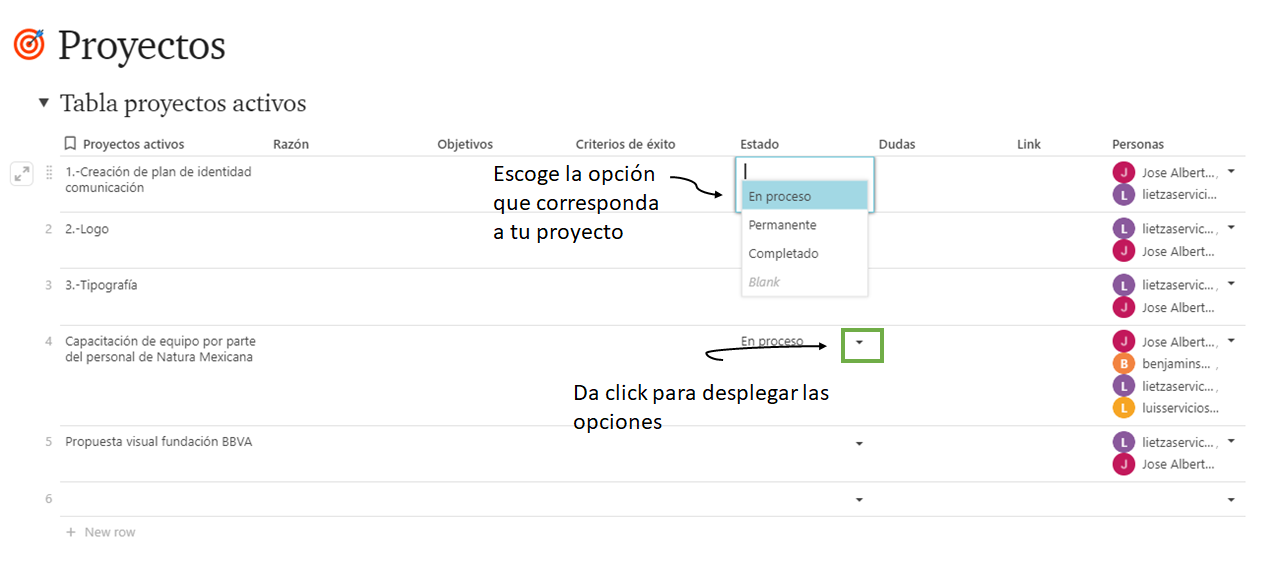Open the green-highlighted Estado dropdown arrow

point(860,343)
